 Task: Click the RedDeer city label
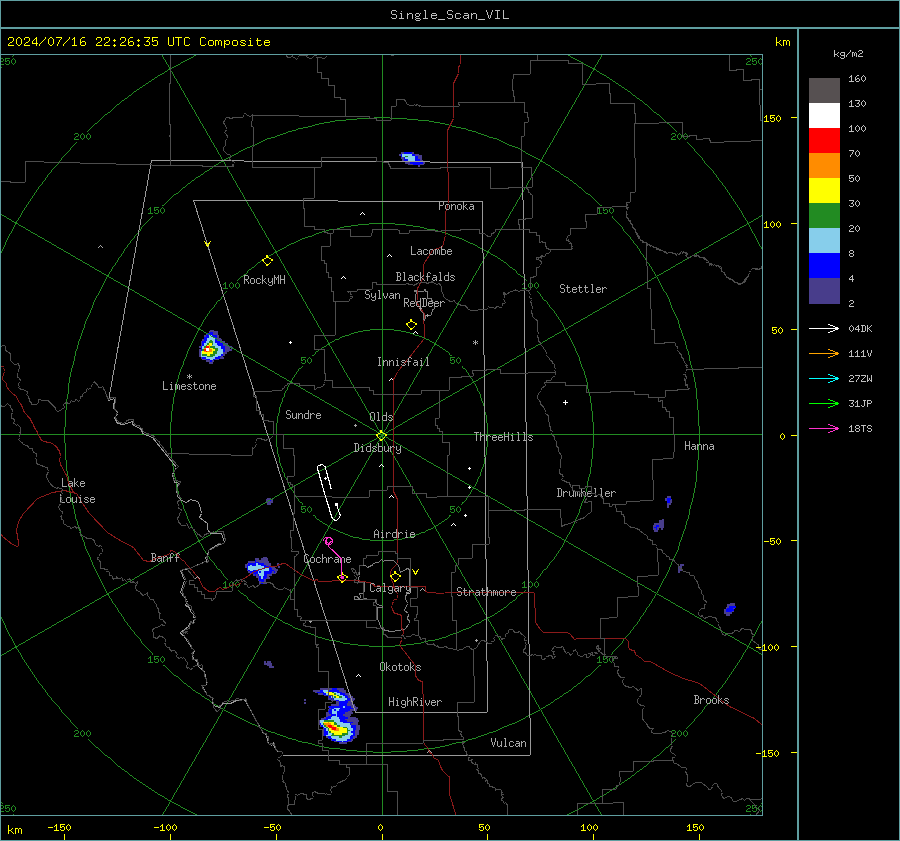click(x=424, y=303)
